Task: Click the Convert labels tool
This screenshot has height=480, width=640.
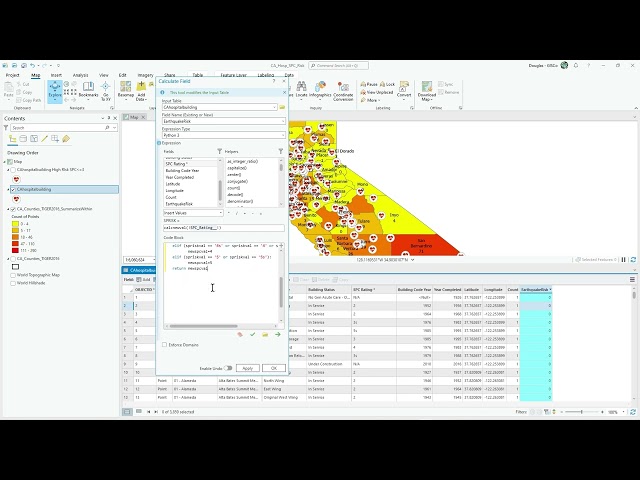Action: pos(404,89)
